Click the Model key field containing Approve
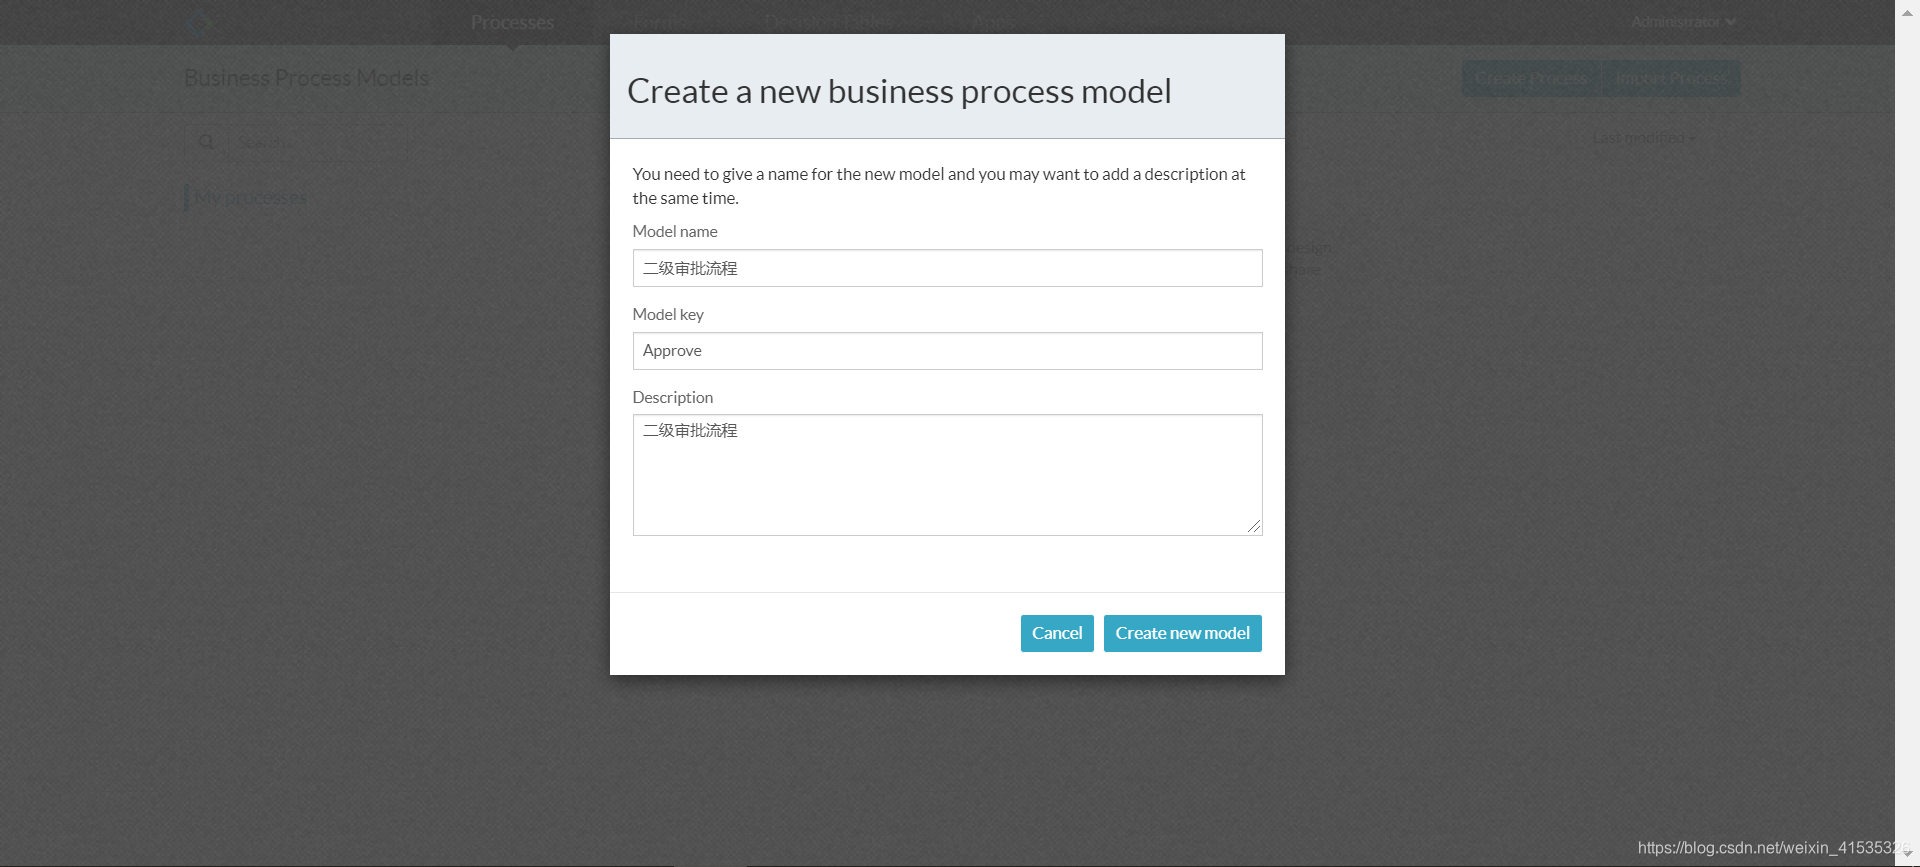Viewport: 1920px width, 867px height. [x=947, y=351]
